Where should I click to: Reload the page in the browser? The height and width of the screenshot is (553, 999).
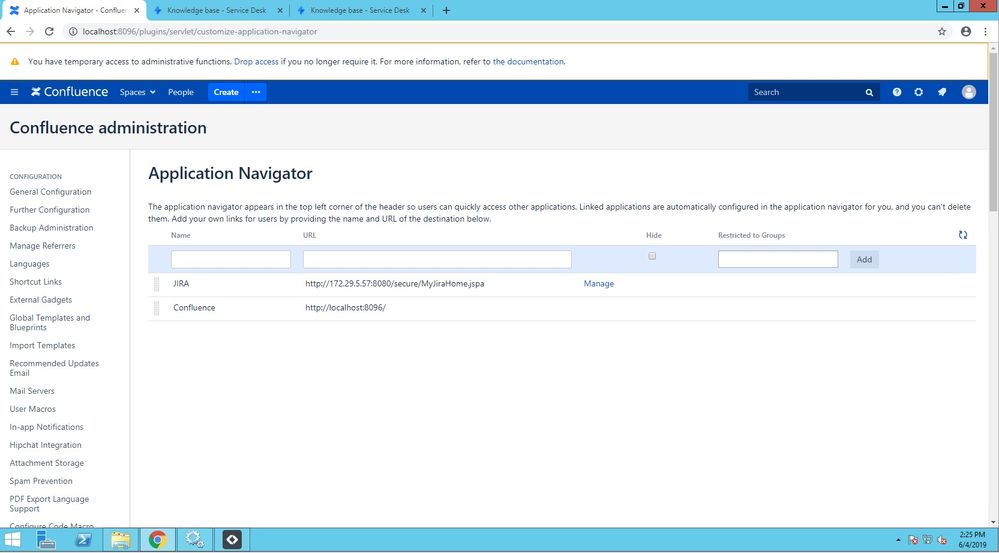point(49,31)
